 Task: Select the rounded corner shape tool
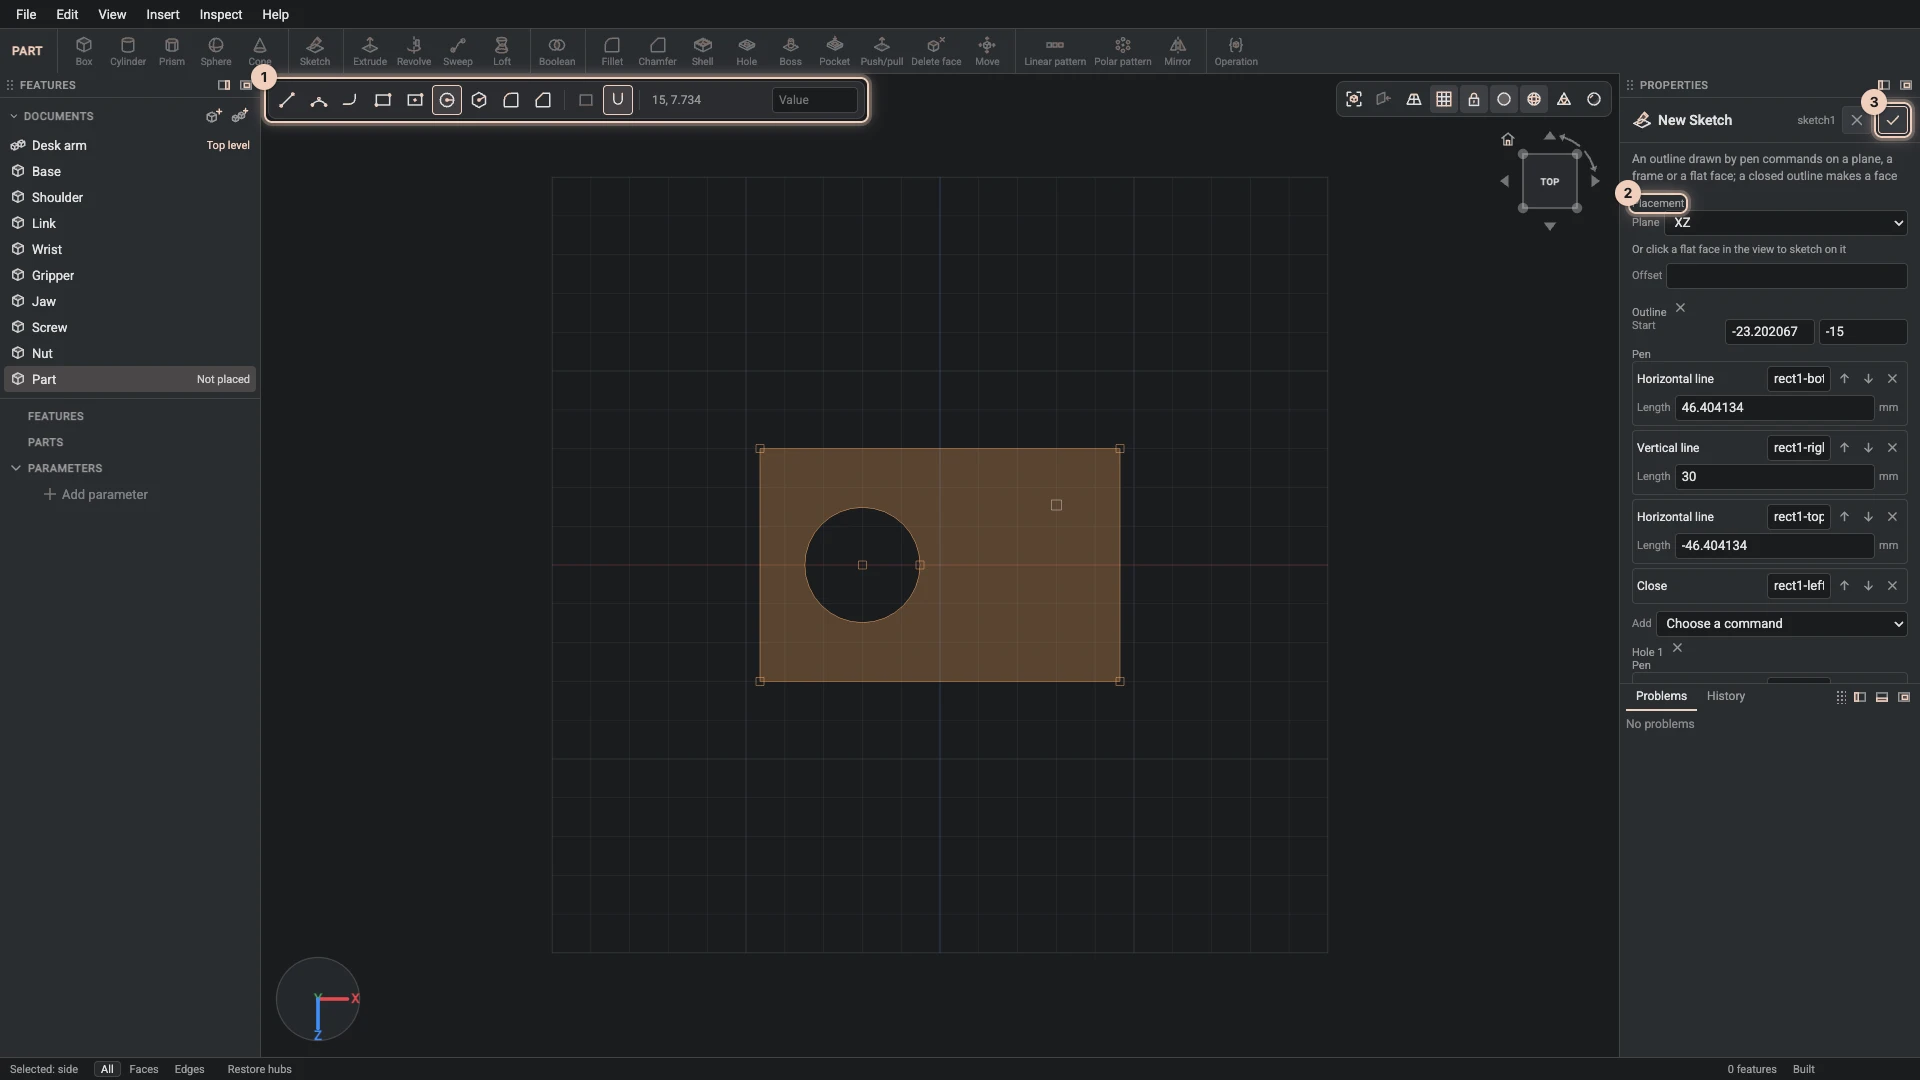[511, 100]
